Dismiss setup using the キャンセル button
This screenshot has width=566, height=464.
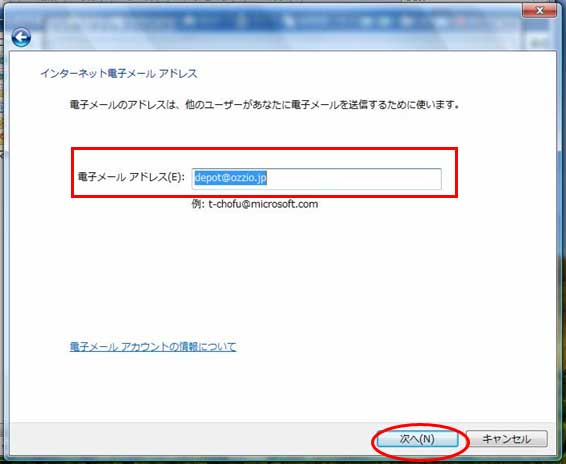(x=506, y=439)
